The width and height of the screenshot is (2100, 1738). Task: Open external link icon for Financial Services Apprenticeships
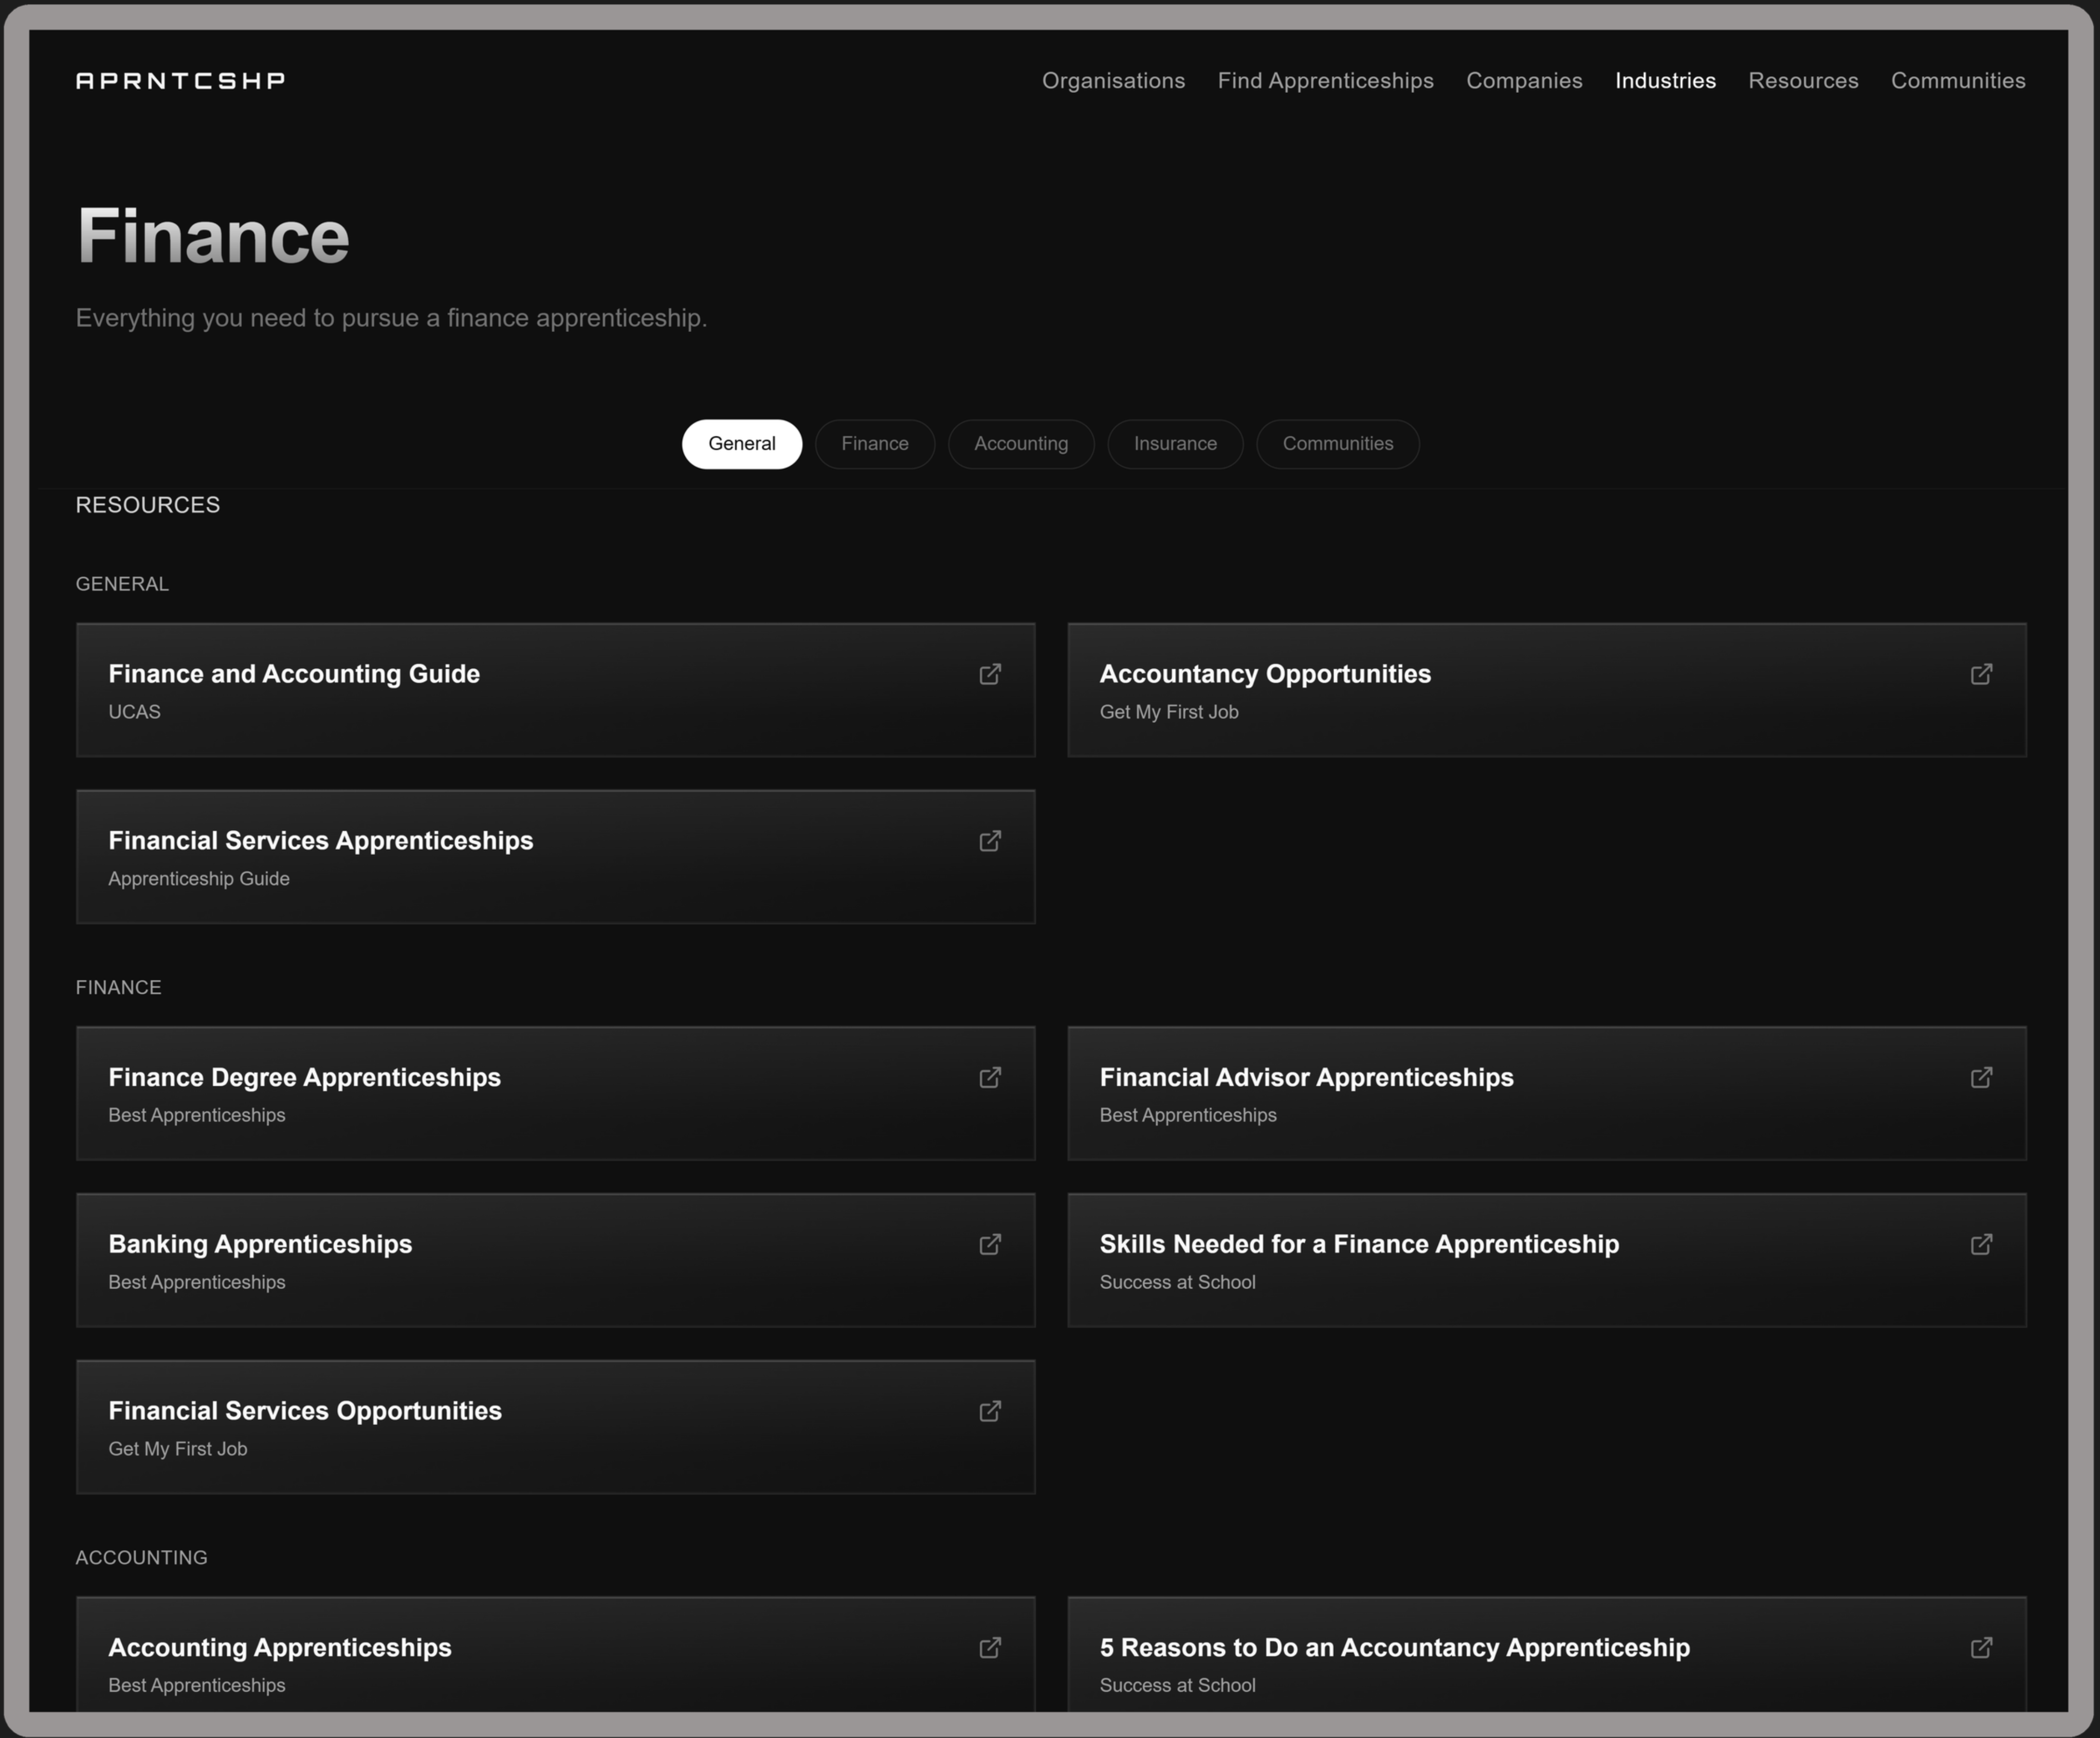990,841
